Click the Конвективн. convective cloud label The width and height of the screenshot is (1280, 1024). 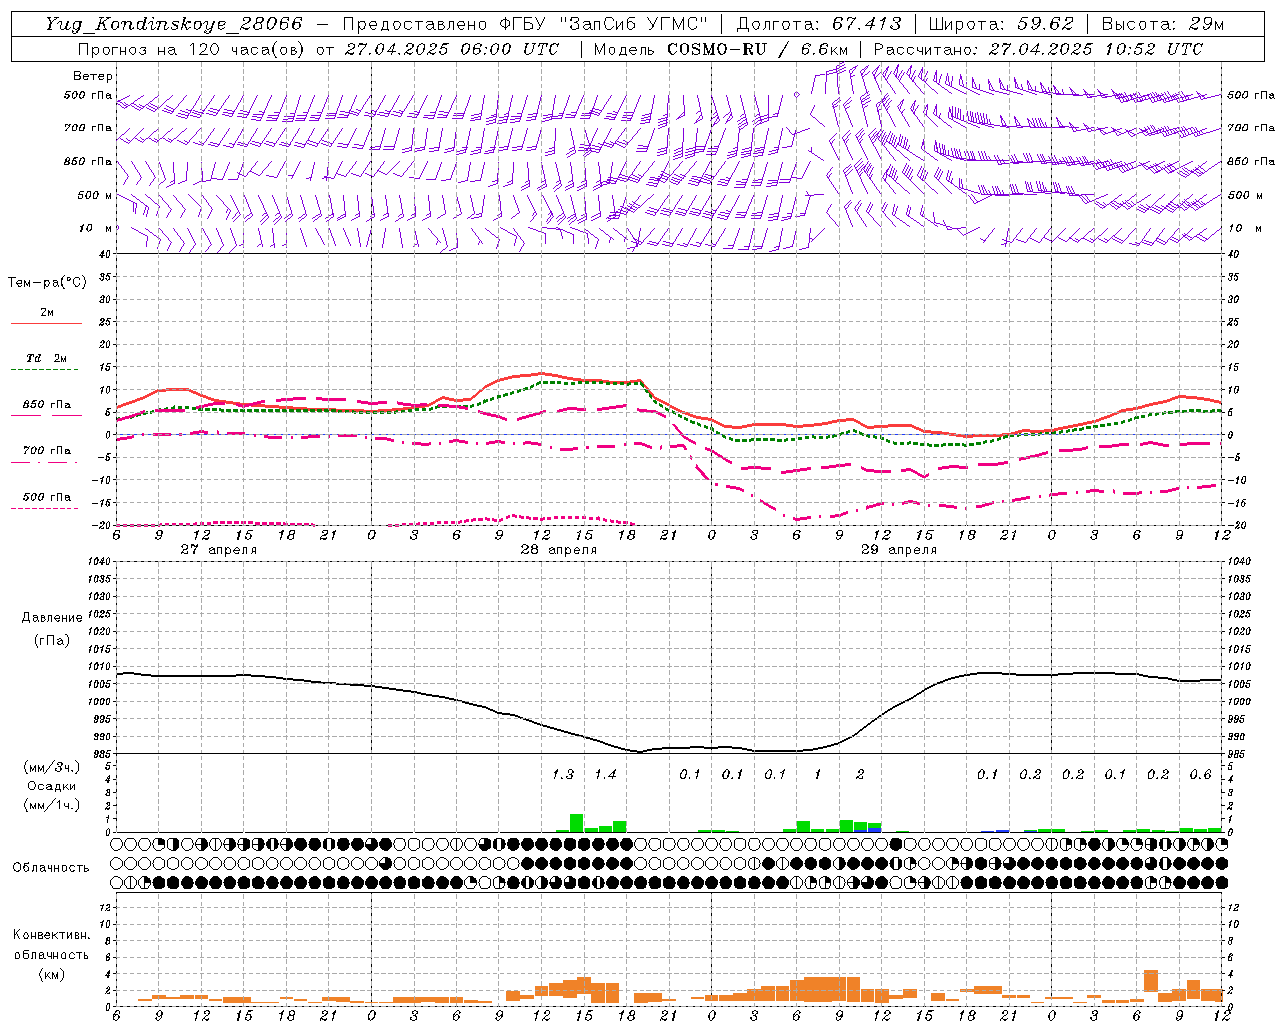click(51, 935)
